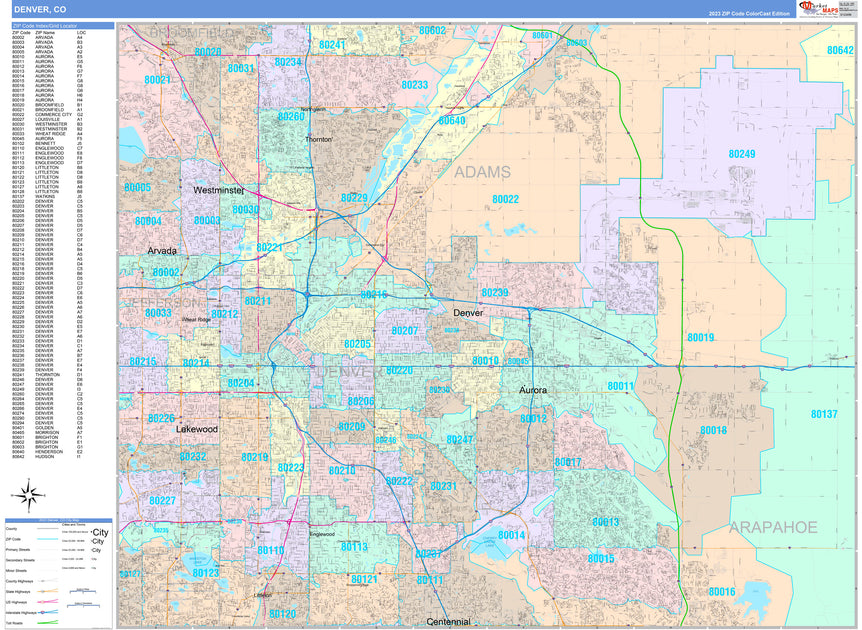The image size is (862, 630).
Task: Click the Lakewood city label on map
Action: [x=196, y=431]
